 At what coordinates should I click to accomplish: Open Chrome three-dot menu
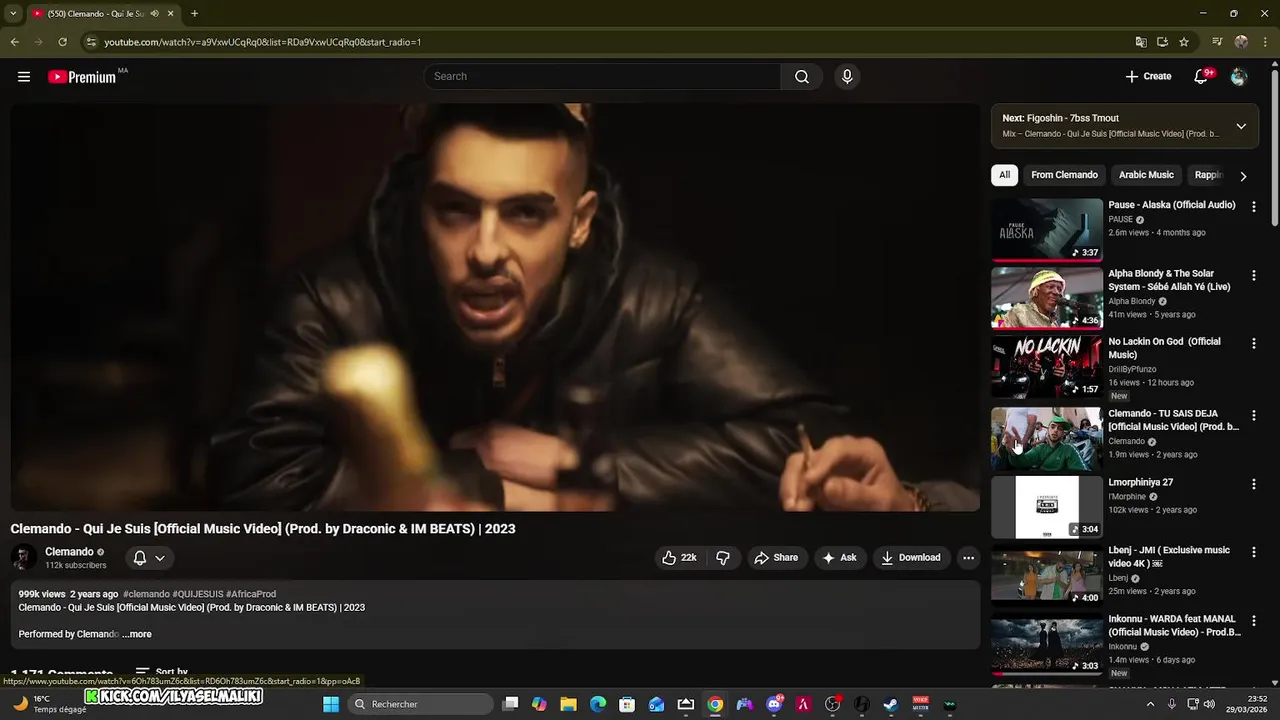1265,42
